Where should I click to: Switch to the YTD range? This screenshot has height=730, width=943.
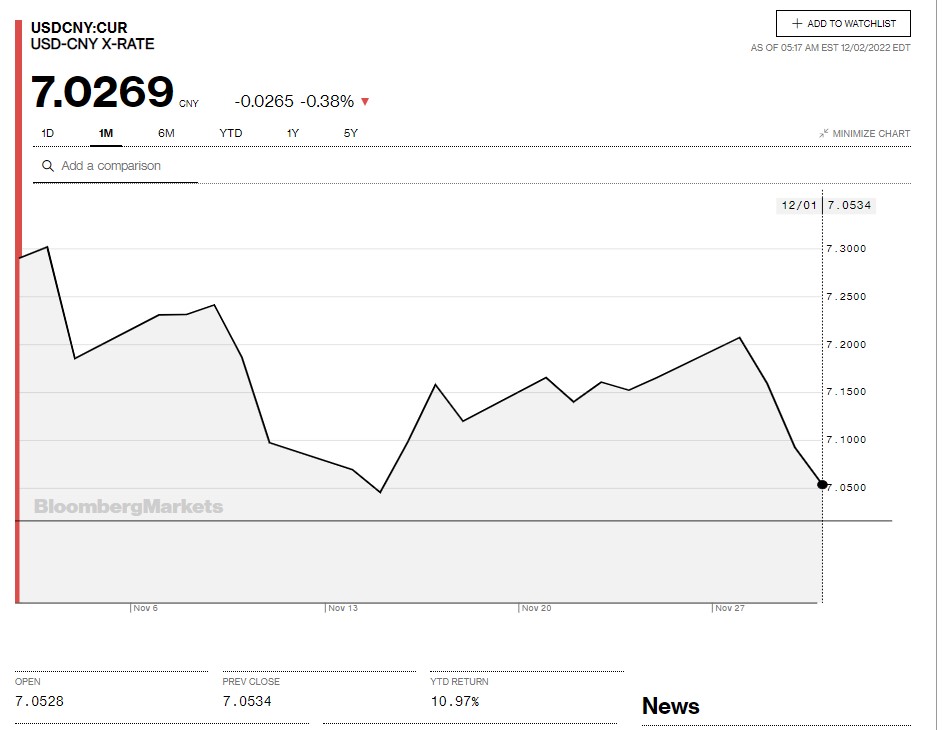click(x=230, y=133)
